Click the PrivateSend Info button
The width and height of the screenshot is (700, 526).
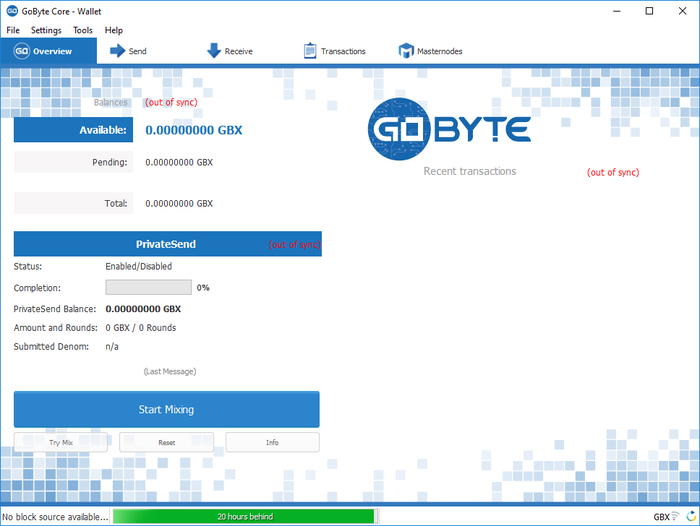(272, 442)
